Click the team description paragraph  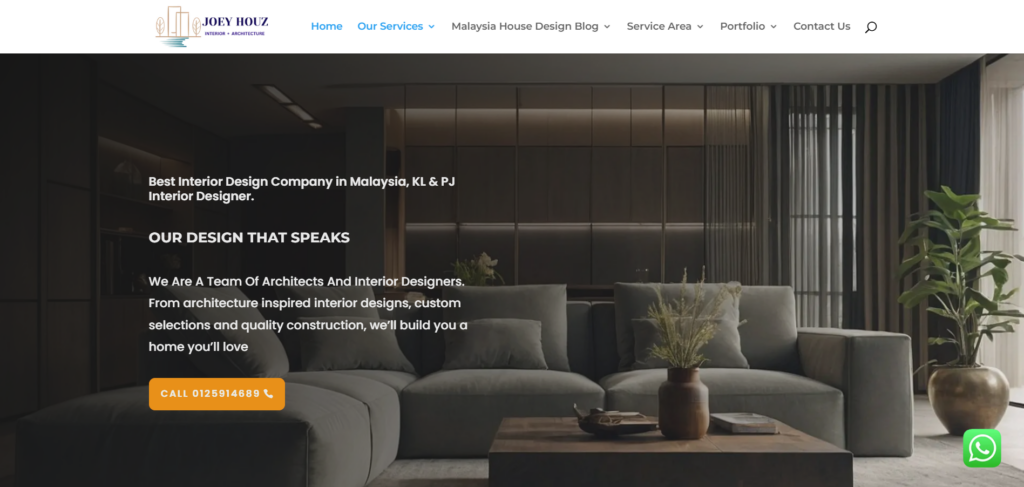308,314
